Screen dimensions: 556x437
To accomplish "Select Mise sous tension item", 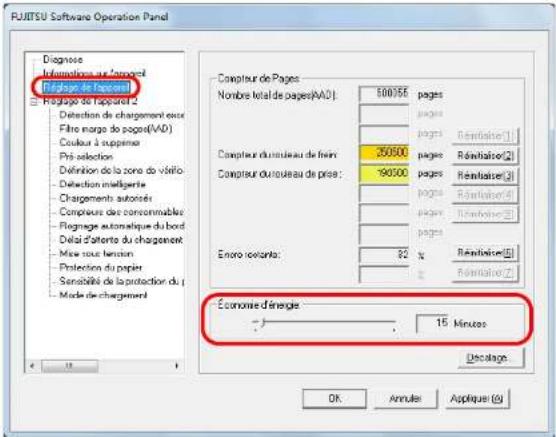I will click(96, 254).
